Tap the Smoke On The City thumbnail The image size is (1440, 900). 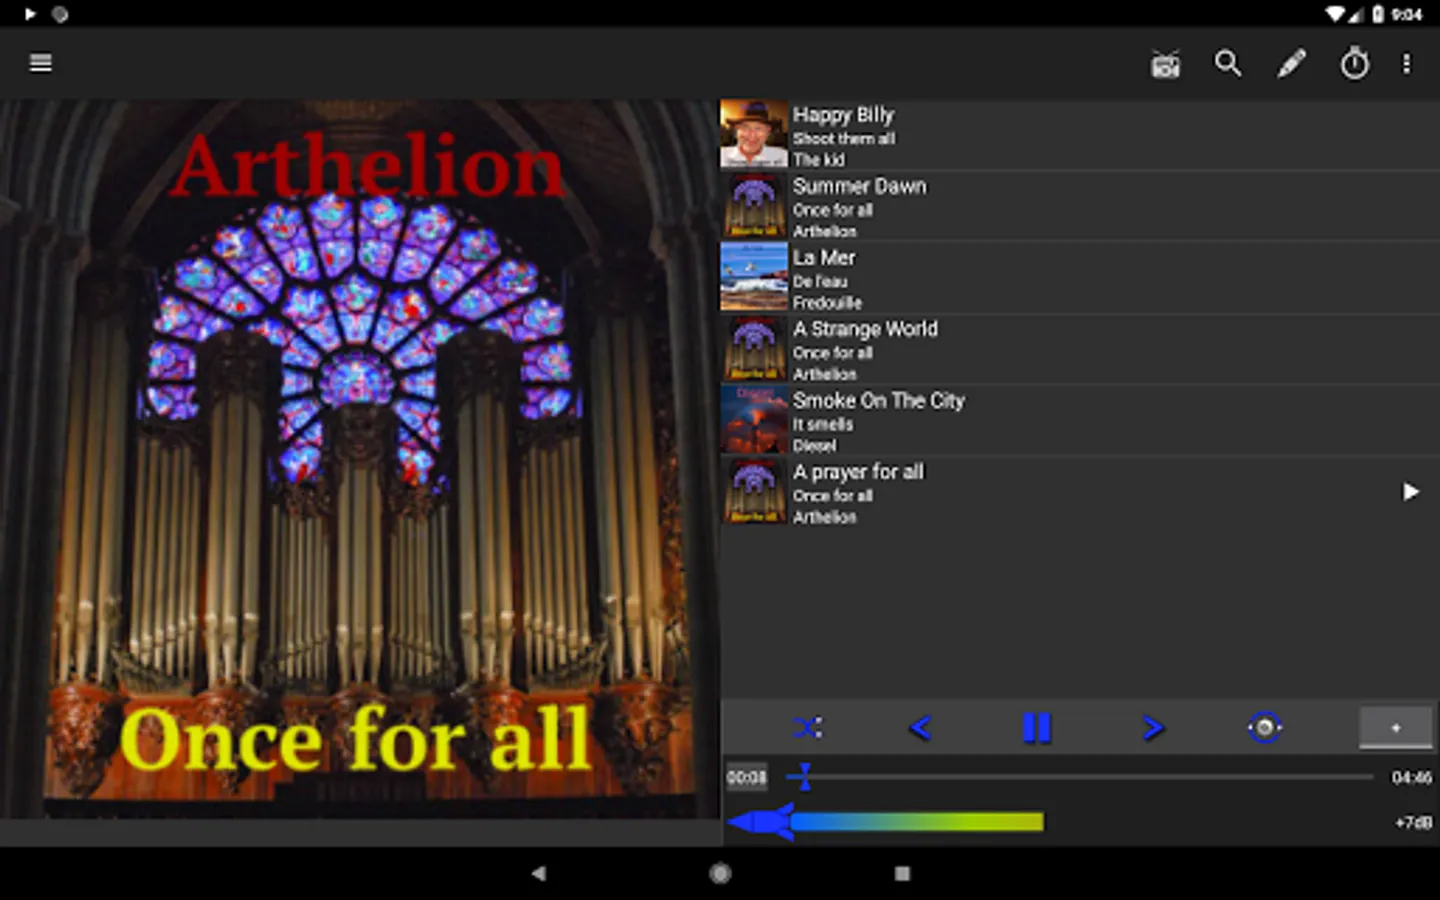point(754,420)
